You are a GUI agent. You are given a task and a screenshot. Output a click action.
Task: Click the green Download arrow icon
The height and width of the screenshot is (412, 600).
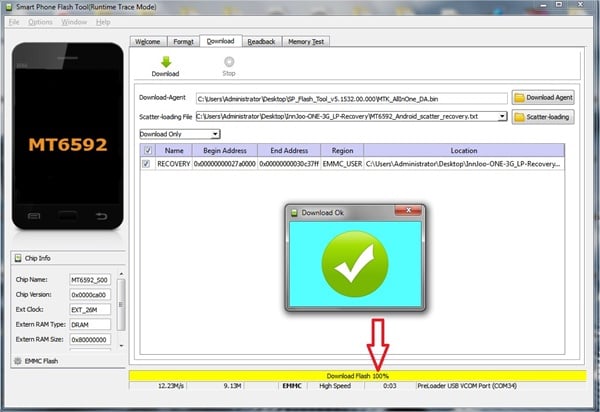[166, 62]
